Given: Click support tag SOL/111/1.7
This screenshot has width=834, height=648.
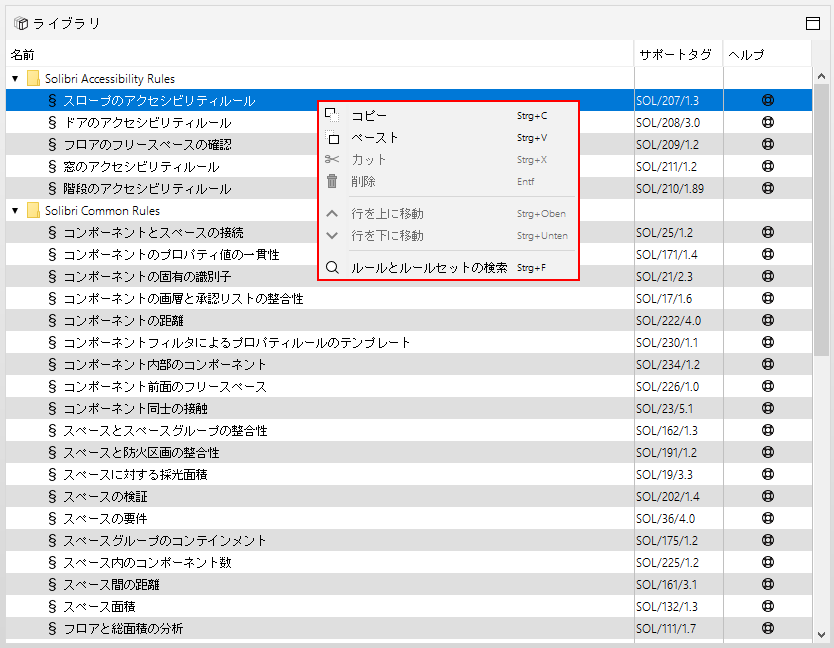Looking at the screenshot, I should [665, 628].
